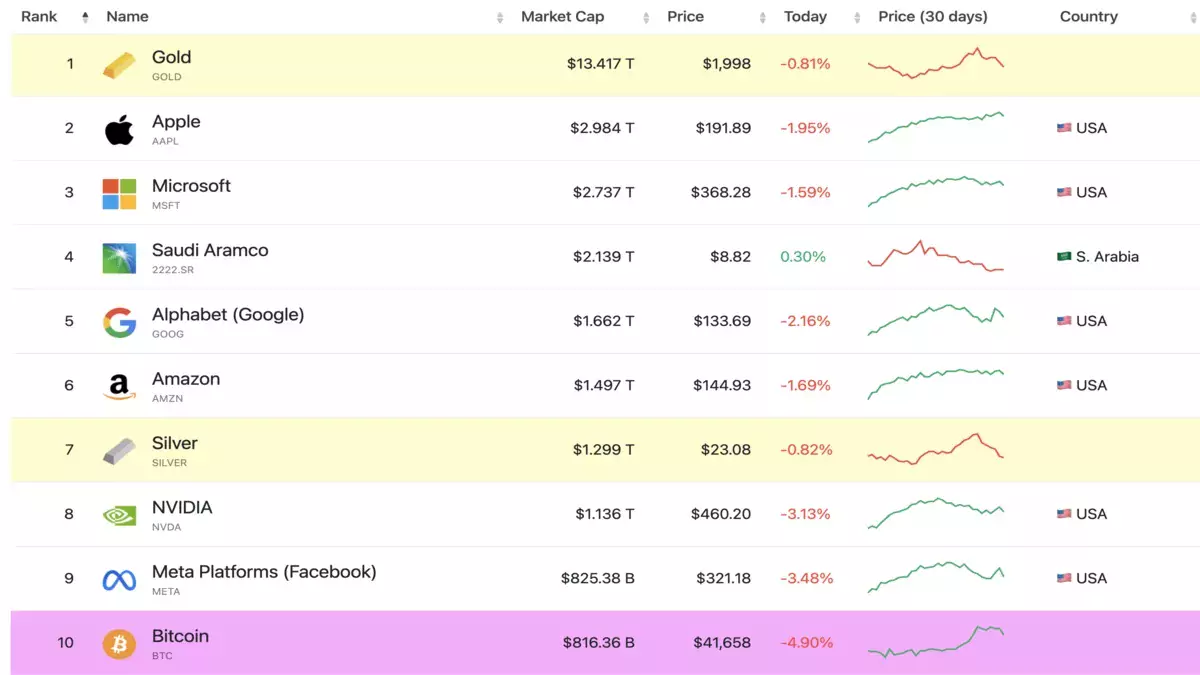Sort table using Price column arrows

click(x=763, y=17)
